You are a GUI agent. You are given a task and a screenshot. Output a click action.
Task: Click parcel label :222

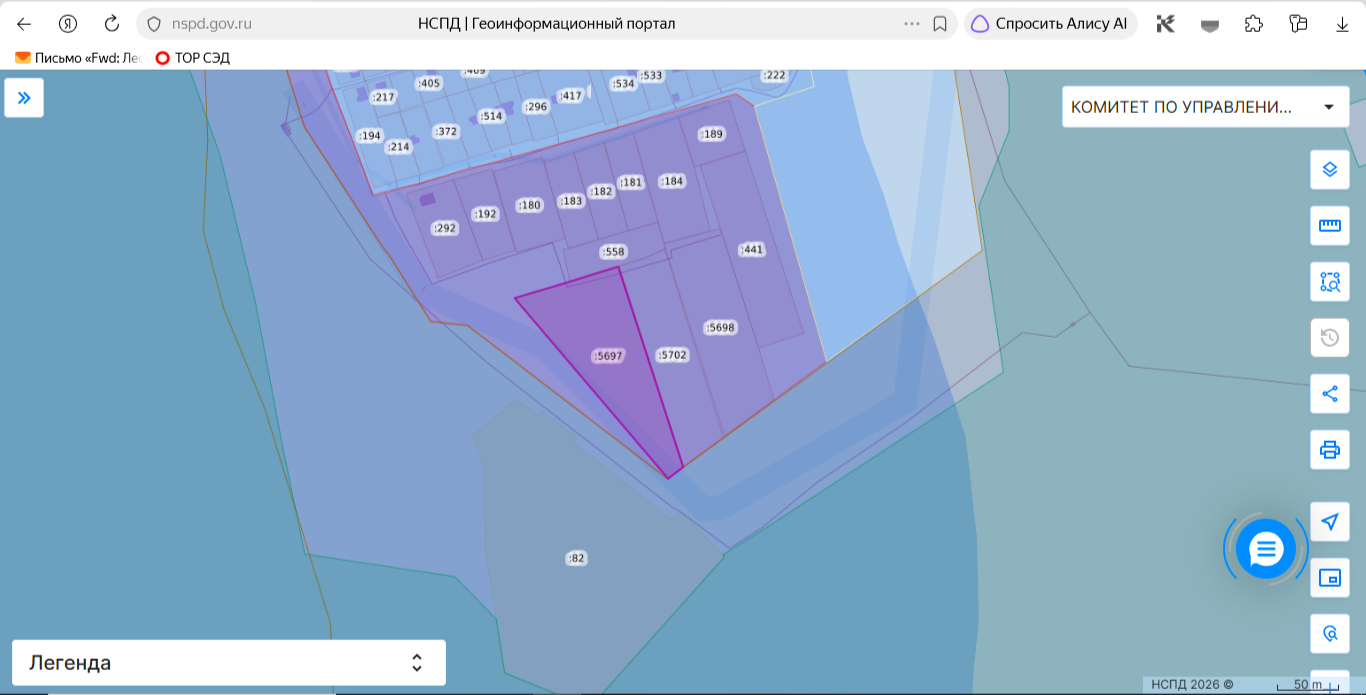click(x=774, y=75)
